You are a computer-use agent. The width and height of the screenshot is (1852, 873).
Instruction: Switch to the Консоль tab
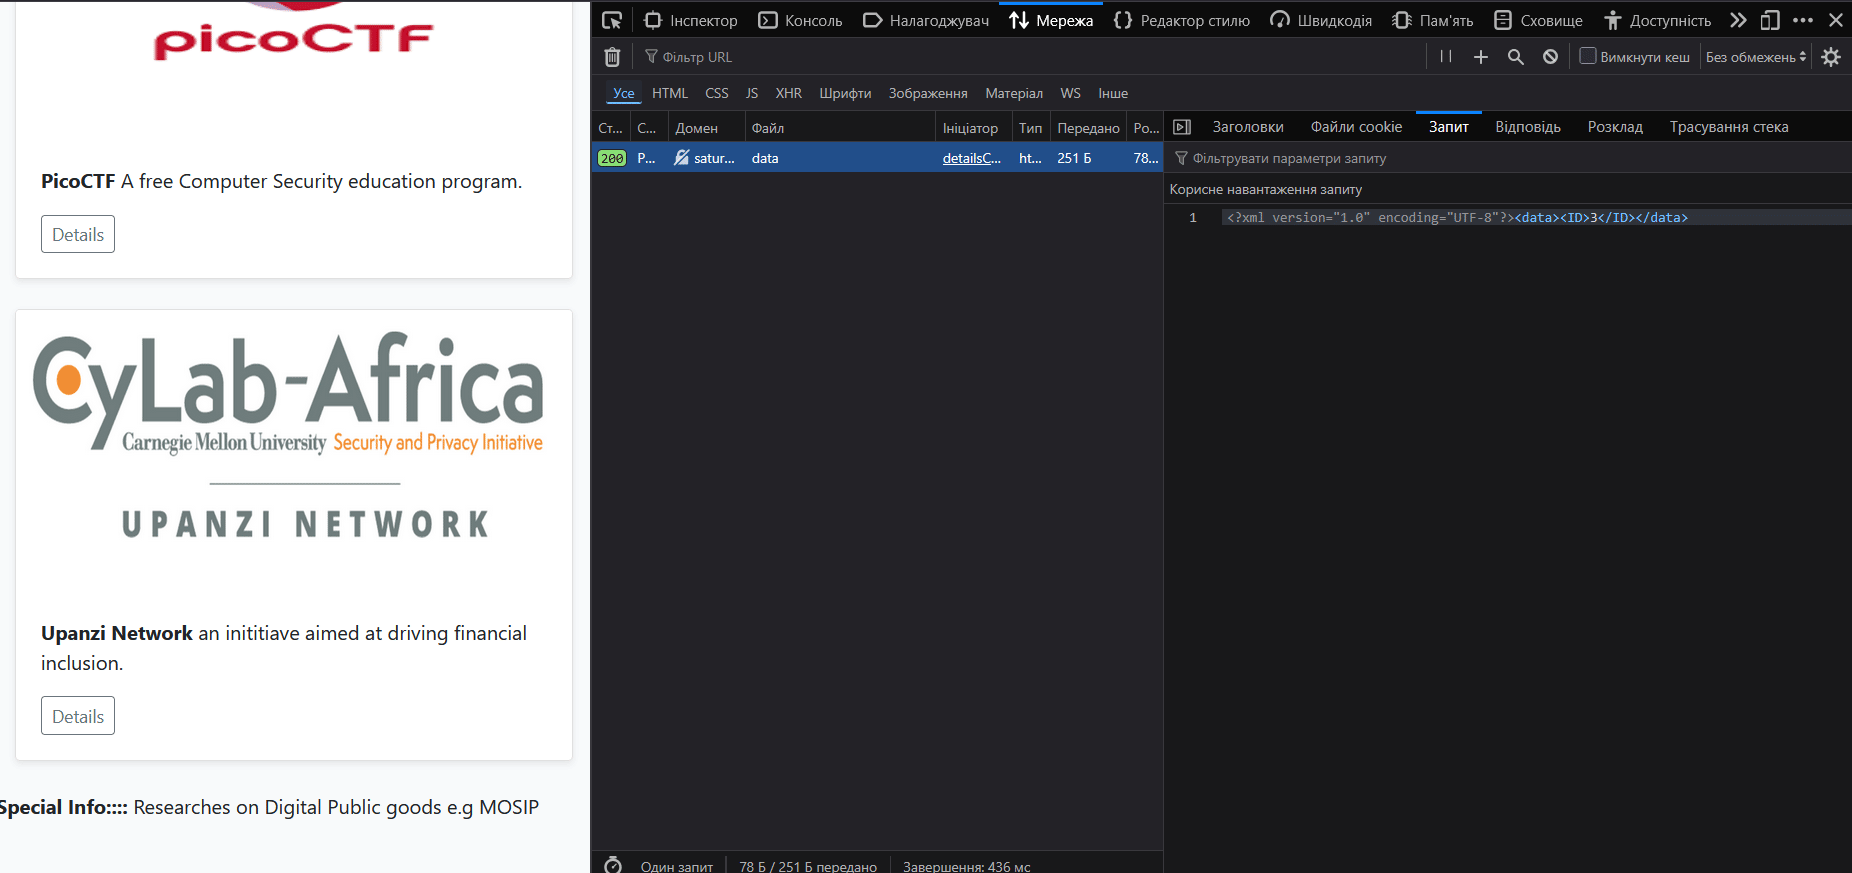801,20
